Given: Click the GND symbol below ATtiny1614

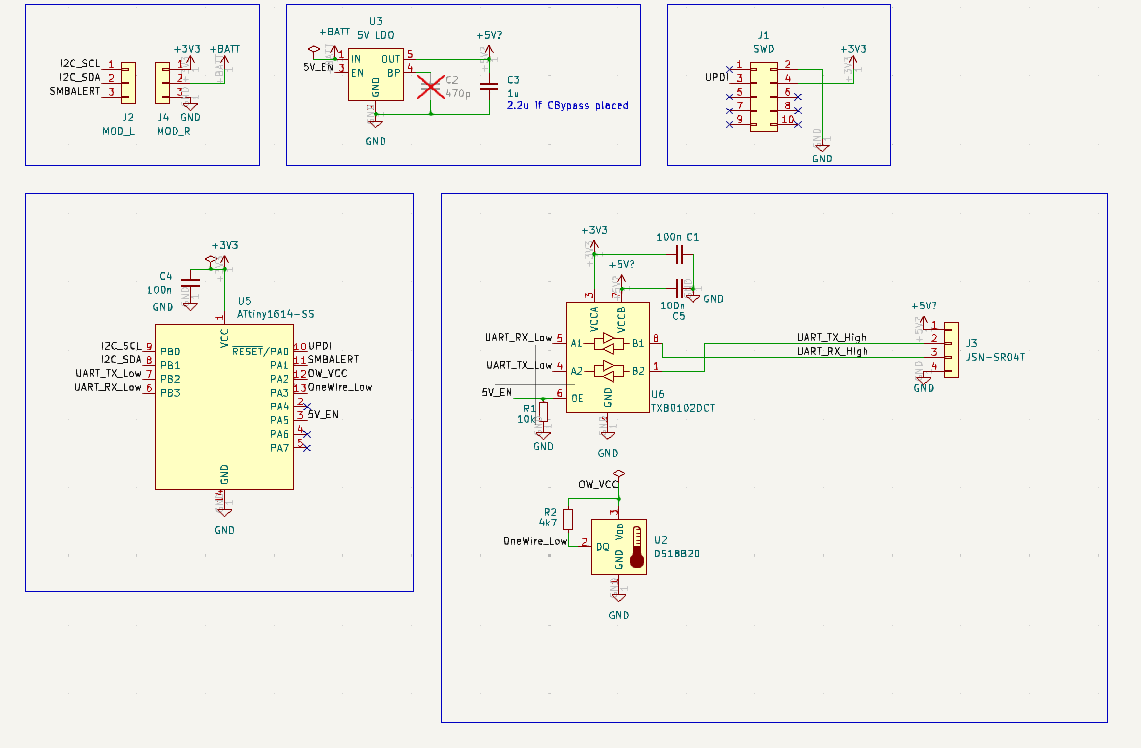Looking at the screenshot, I should click(x=224, y=512).
